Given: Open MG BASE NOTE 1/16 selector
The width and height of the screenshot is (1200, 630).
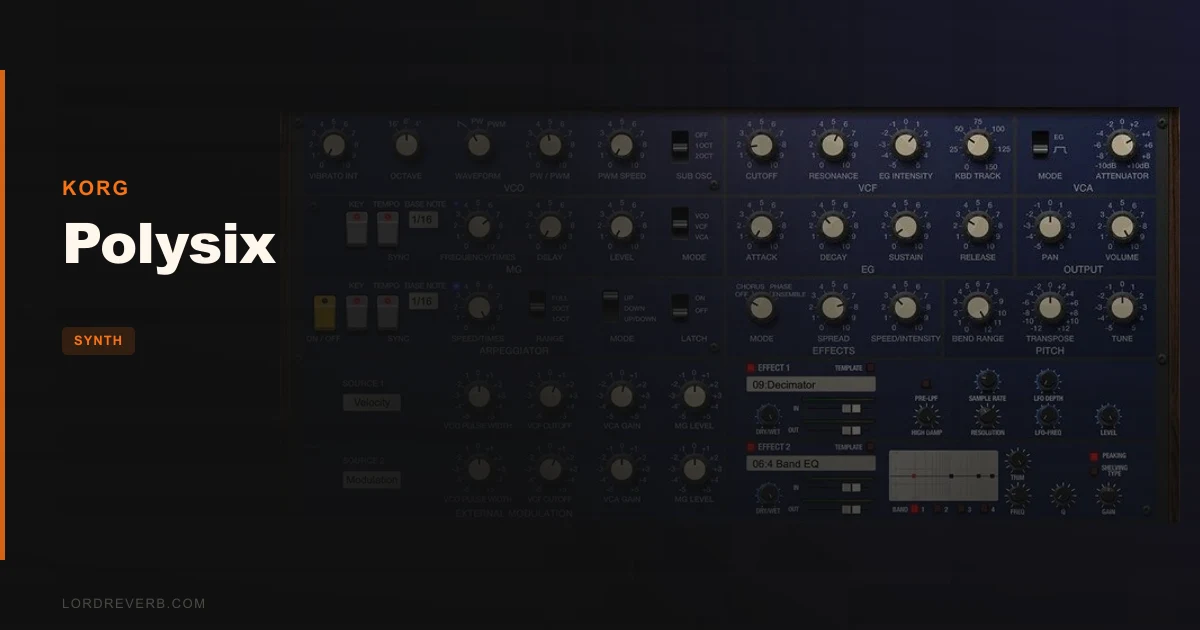Looking at the screenshot, I should point(423,219).
